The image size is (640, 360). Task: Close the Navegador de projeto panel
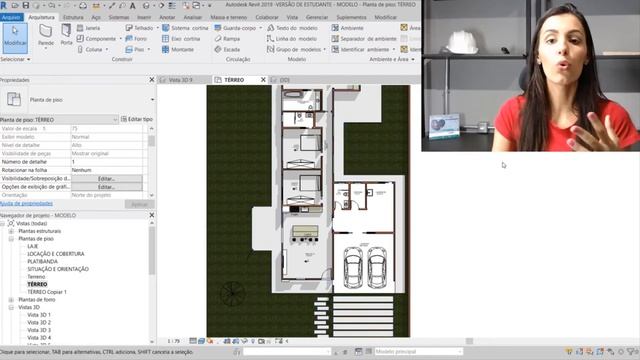(x=152, y=215)
